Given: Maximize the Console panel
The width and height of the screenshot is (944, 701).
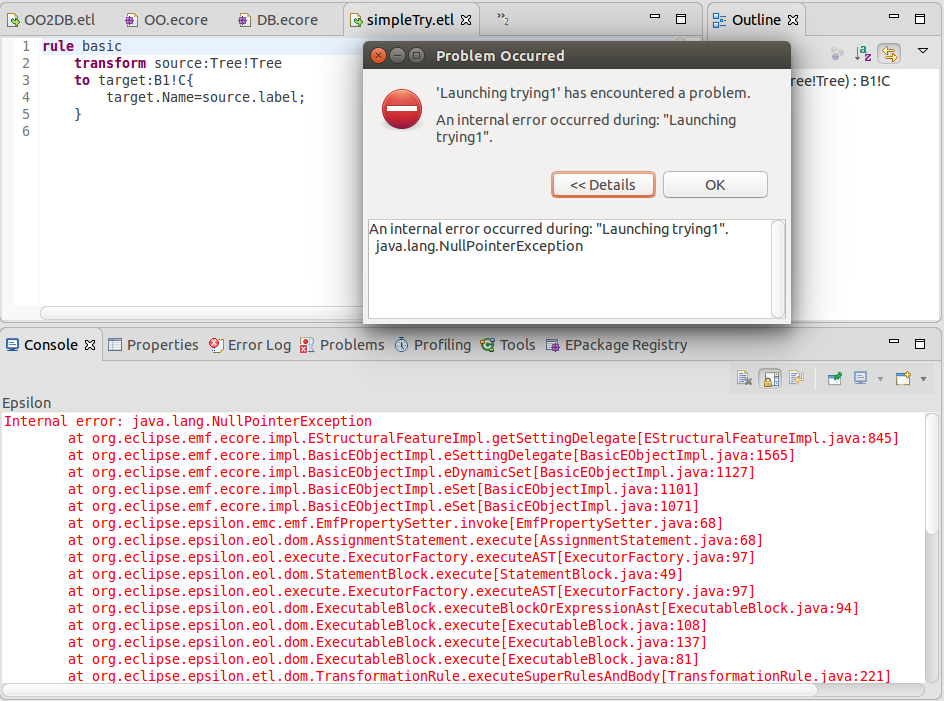Looking at the screenshot, I should coord(920,344).
